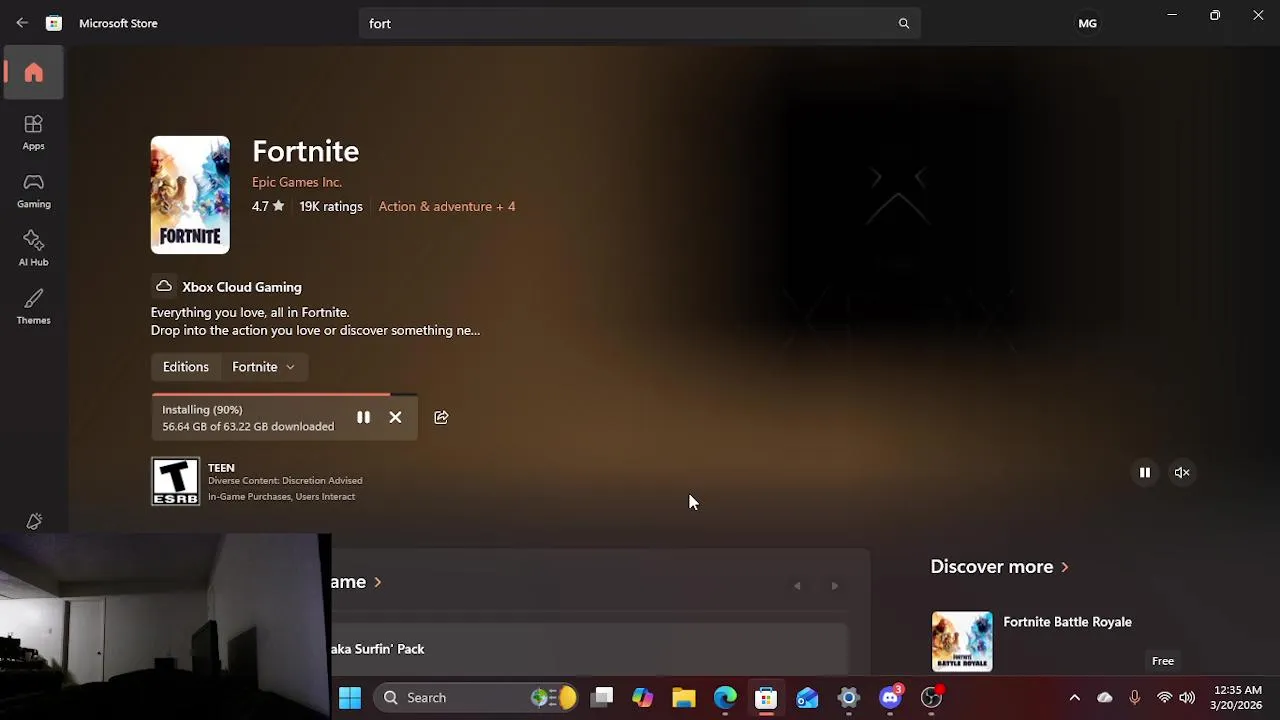This screenshot has width=1280, height=720.
Task: Toggle mute on the trailer video
Action: point(1182,472)
